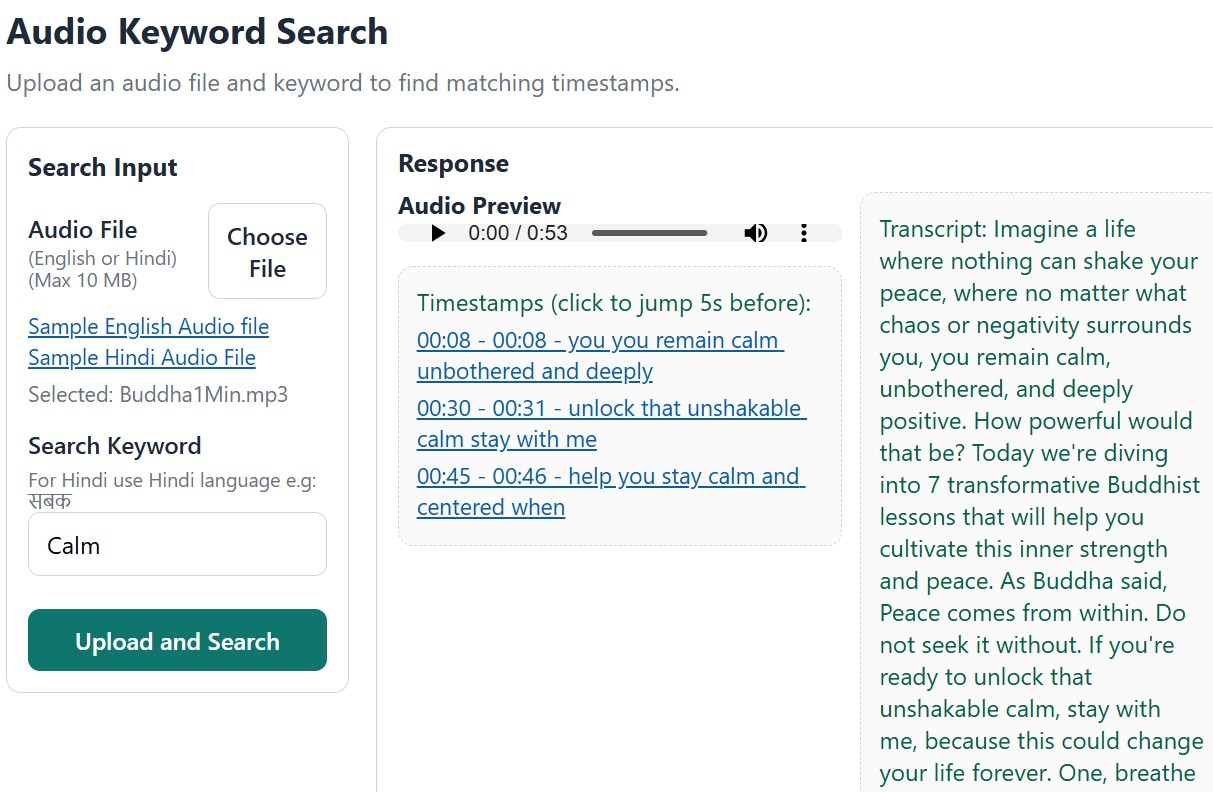Click the audio seek progress bar
Image resolution: width=1213 pixels, height=792 pixels.
(x=649, y=232)
